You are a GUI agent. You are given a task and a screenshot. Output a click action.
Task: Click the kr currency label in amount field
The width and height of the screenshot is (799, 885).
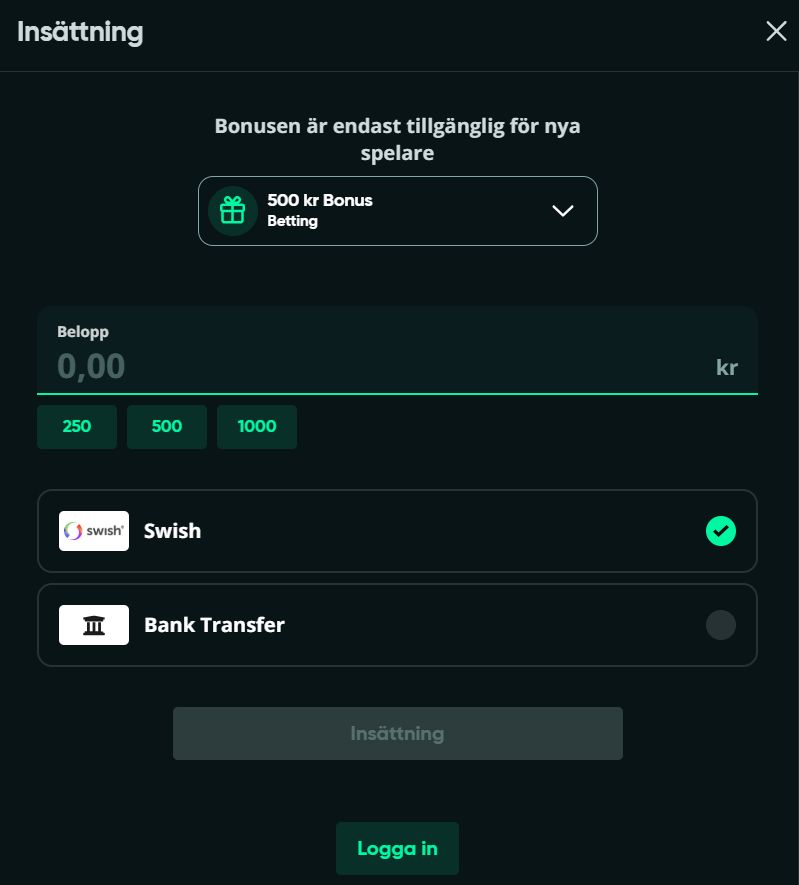(727, 367)
